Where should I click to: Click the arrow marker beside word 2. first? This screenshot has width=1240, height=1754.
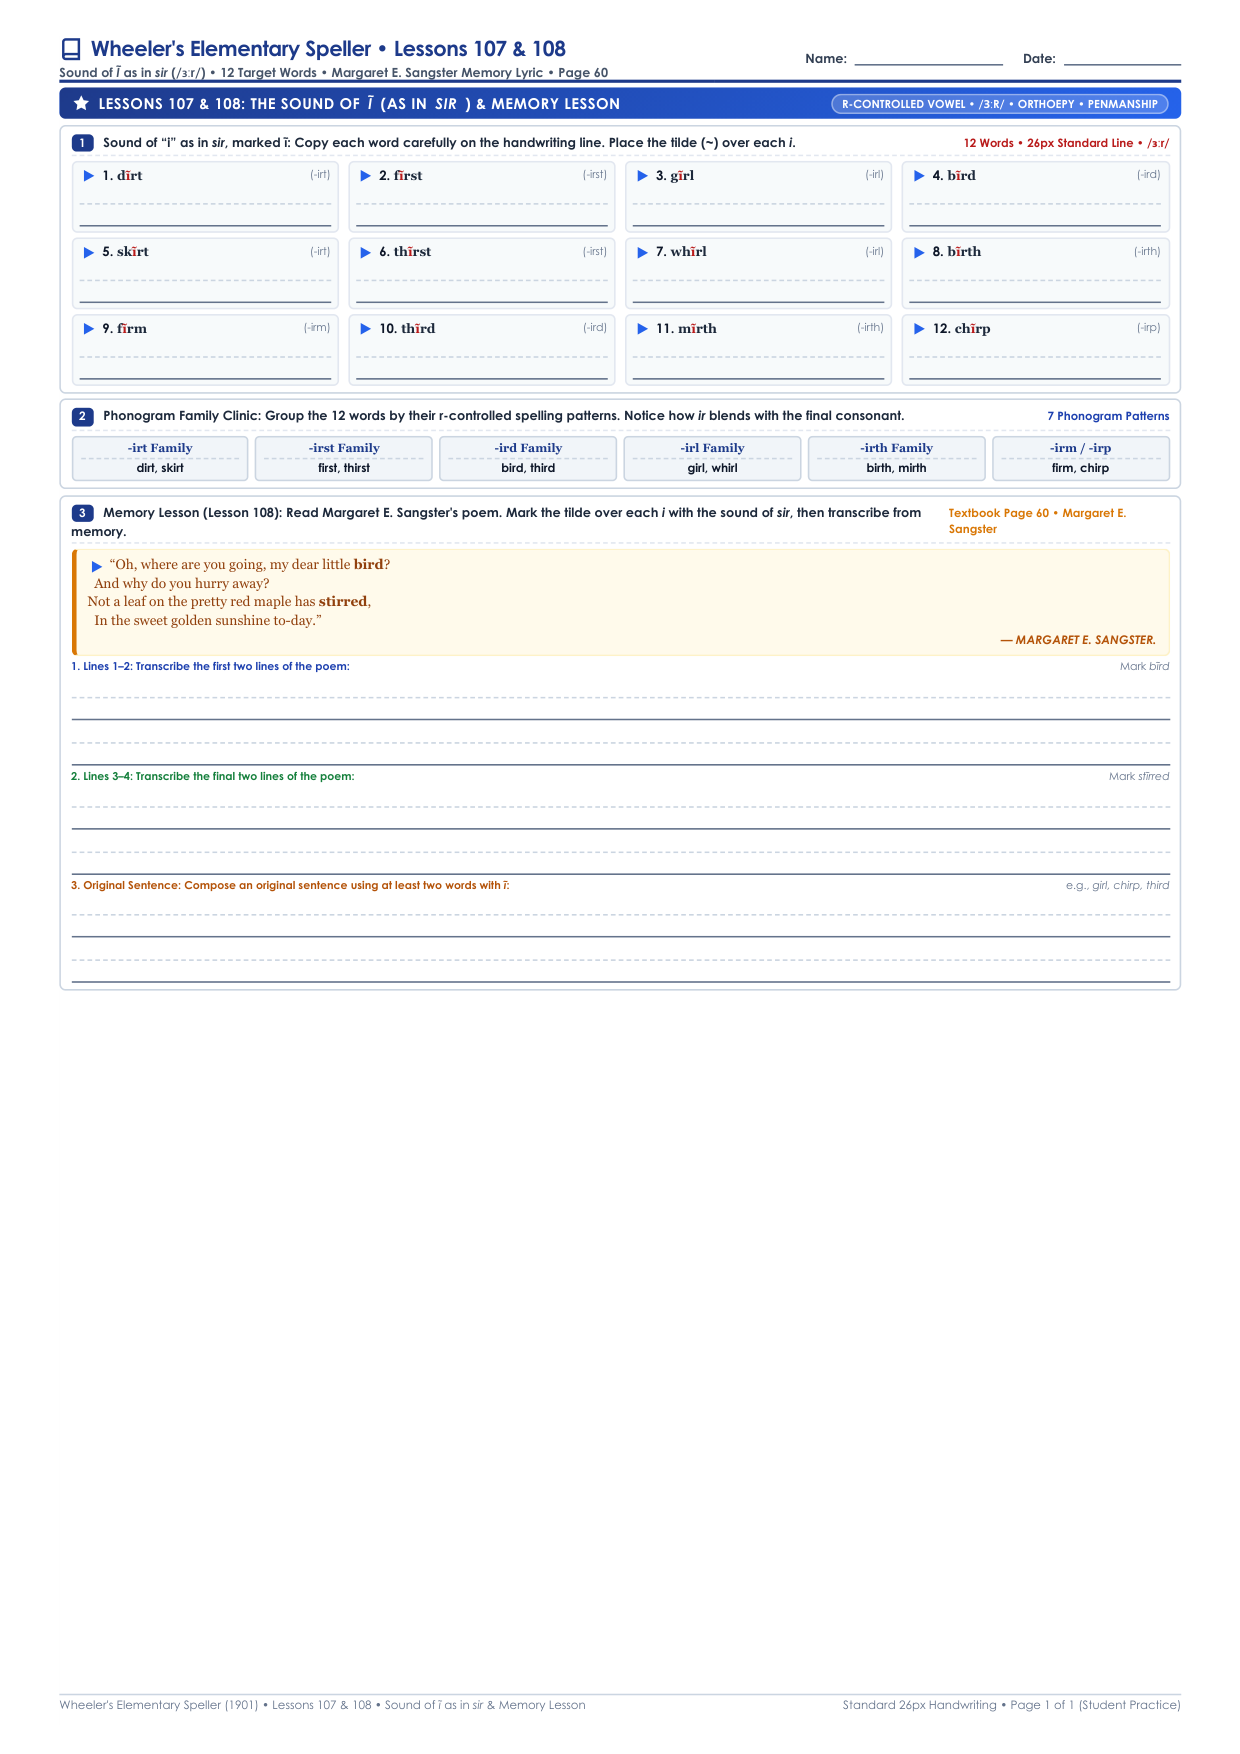[366, 176]
